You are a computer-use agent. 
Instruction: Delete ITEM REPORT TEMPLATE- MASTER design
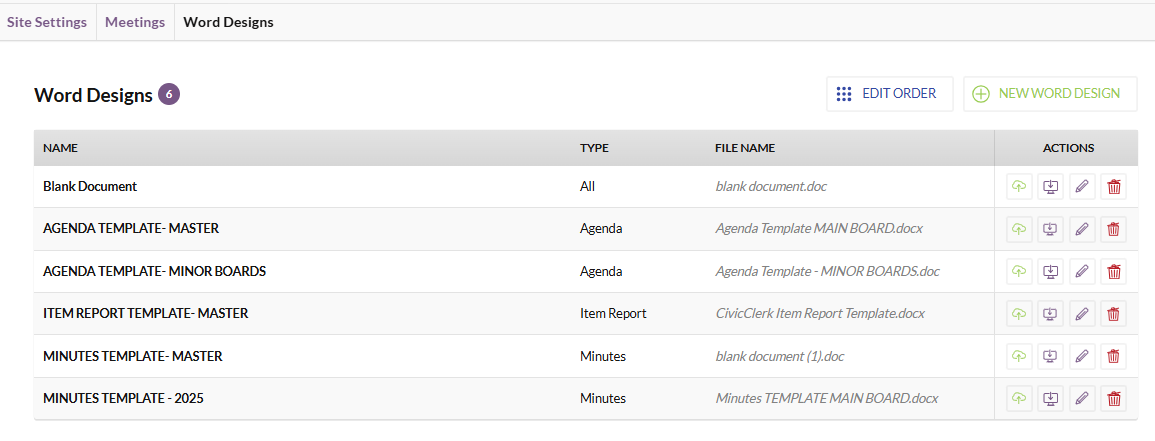tap(1114, 314)
